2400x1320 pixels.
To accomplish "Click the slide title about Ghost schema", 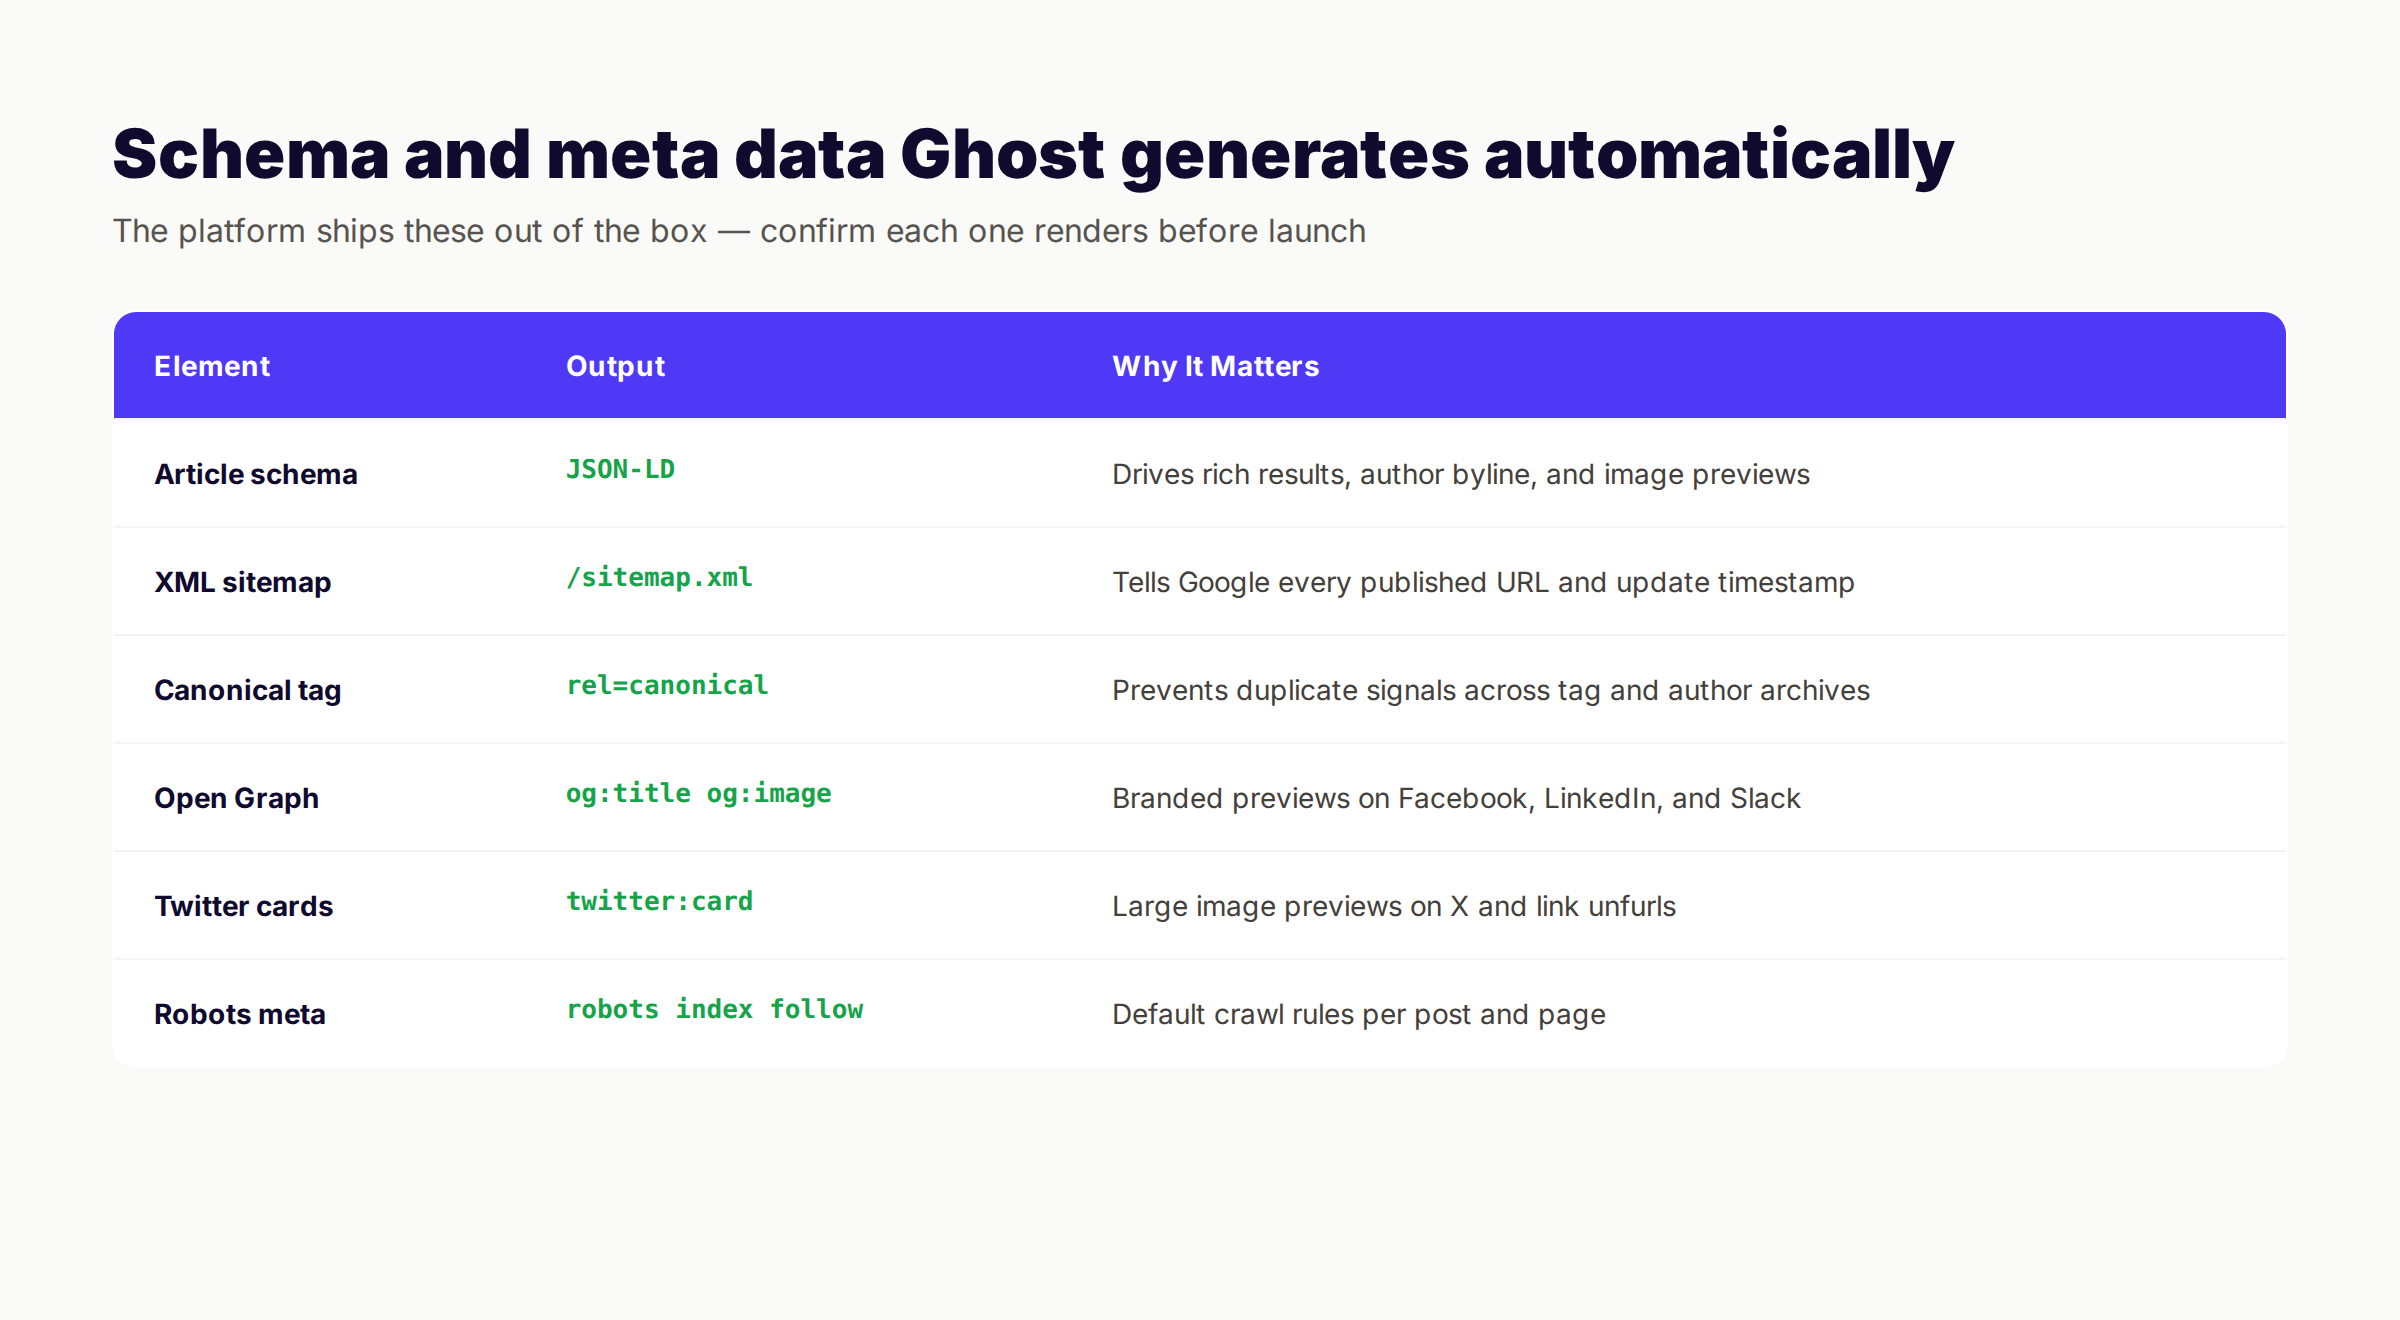I will click(x=1033, y=155).
